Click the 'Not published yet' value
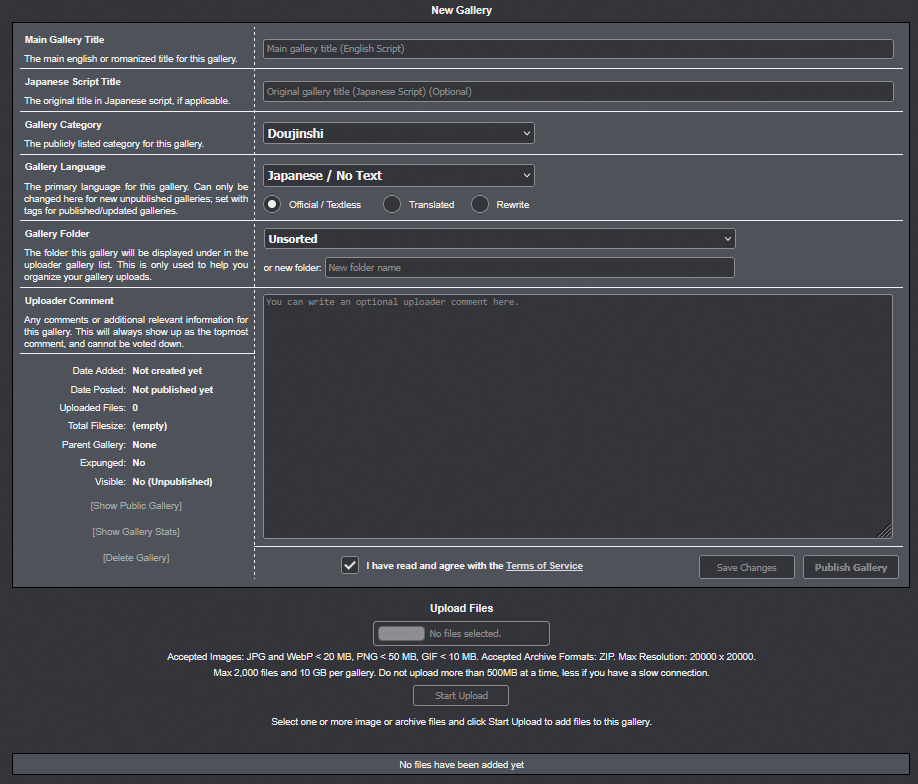The height and width of the screenshot is (784, 918). [x=173, y=390]
